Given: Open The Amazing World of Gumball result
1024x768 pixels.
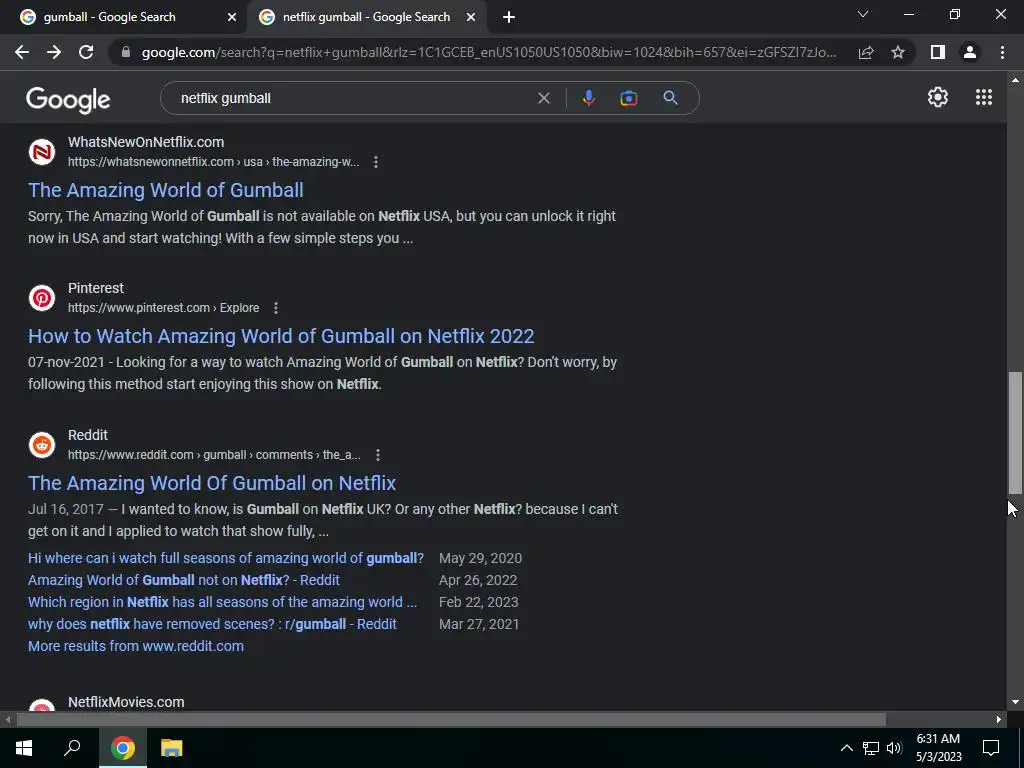Looking at the screenshot, I should pyautogui.click(x=165, y=190).
